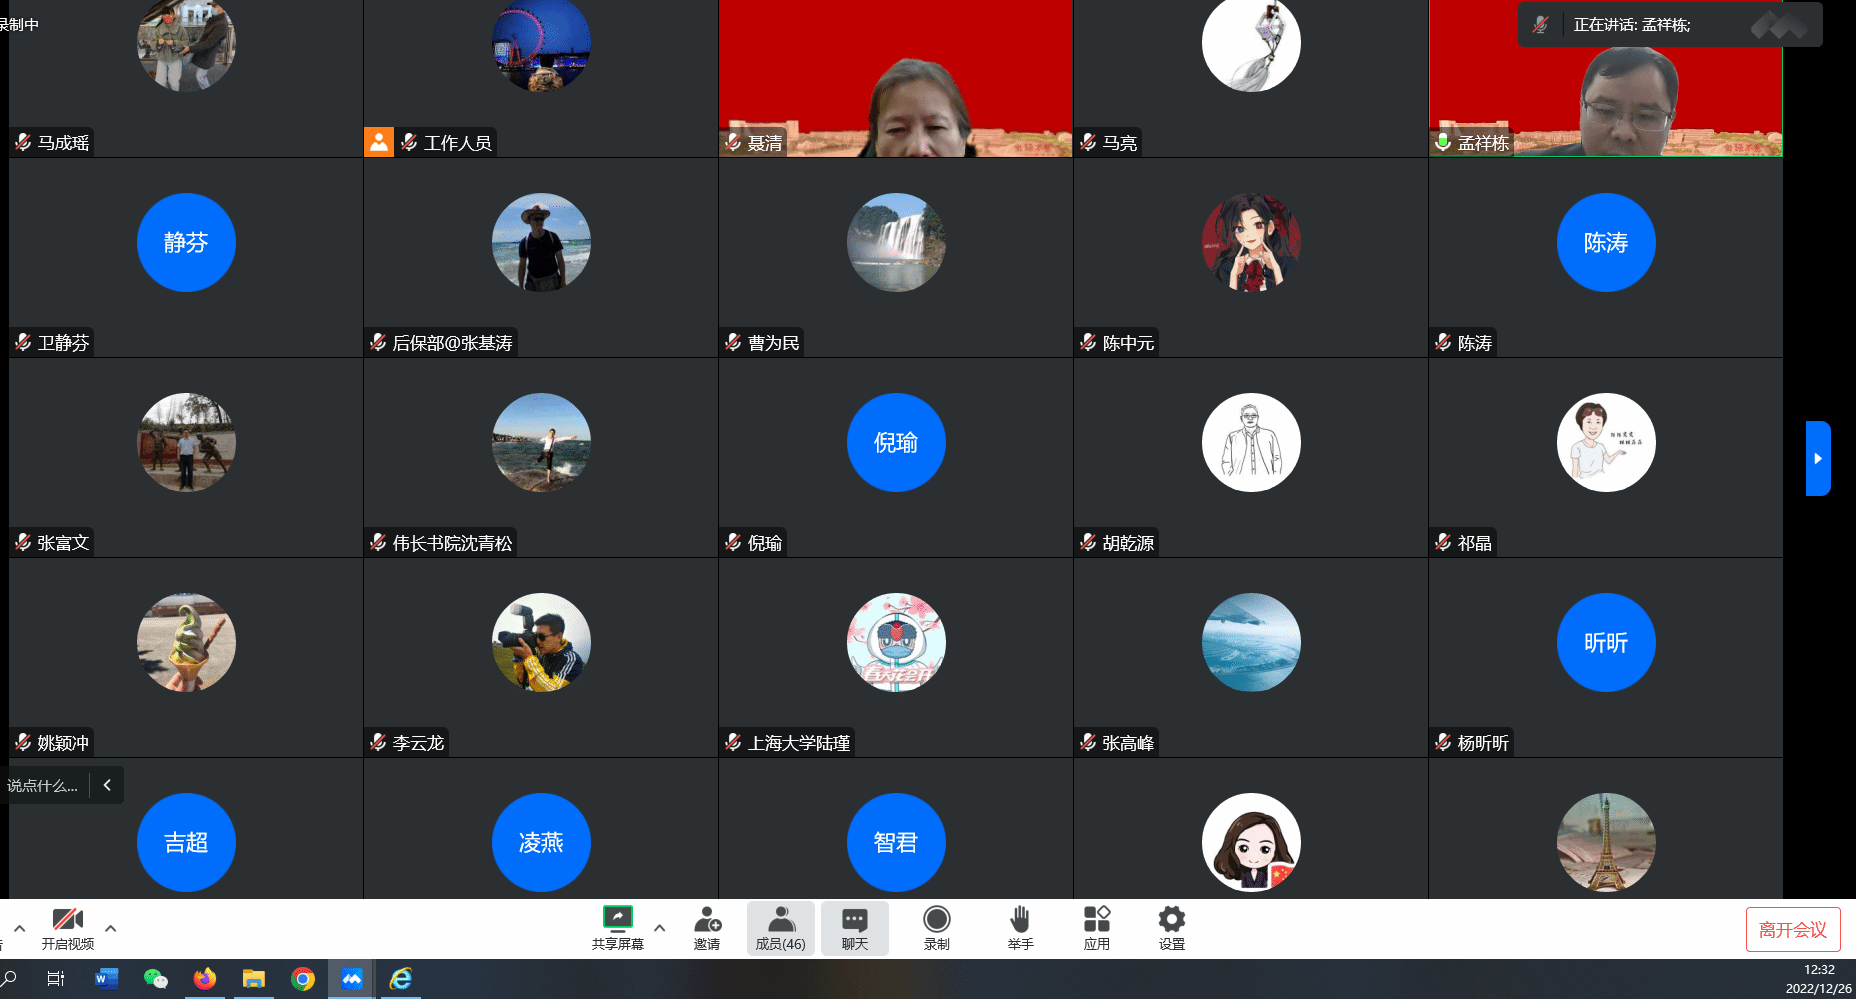The image size is (1856, 999).
Task: Select 聂清's video tile
Action: (895, 80)
